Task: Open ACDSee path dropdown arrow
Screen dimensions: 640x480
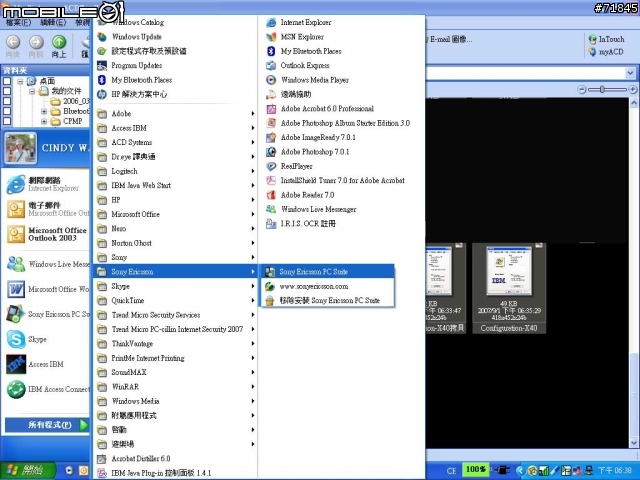Action: 631,73
